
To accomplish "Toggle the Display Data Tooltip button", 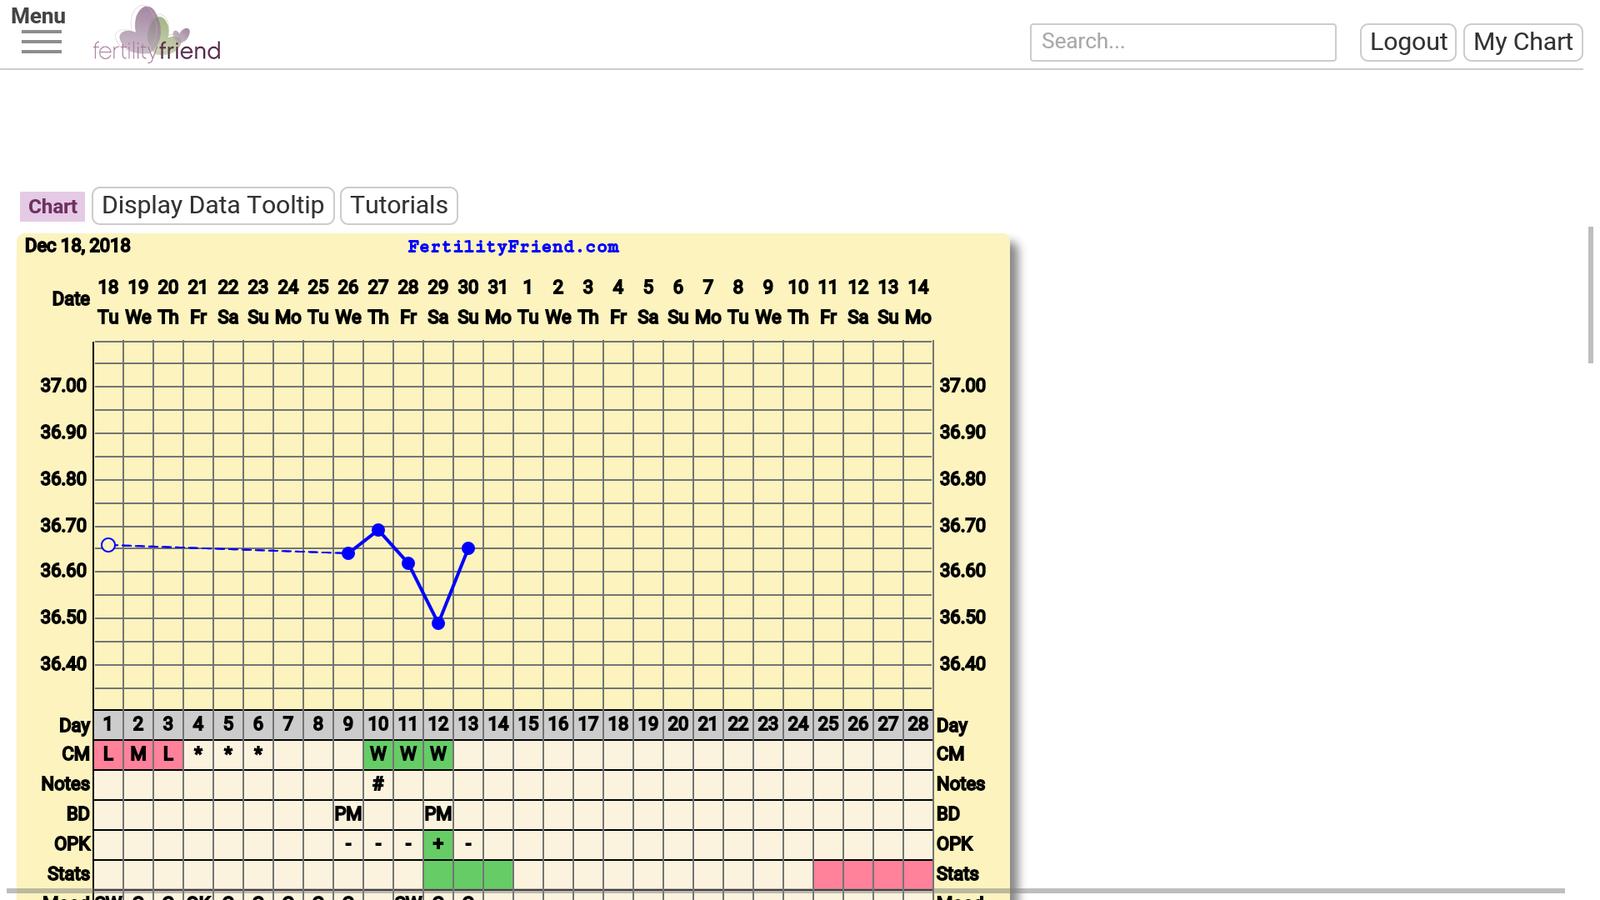I will click(213, 206).
